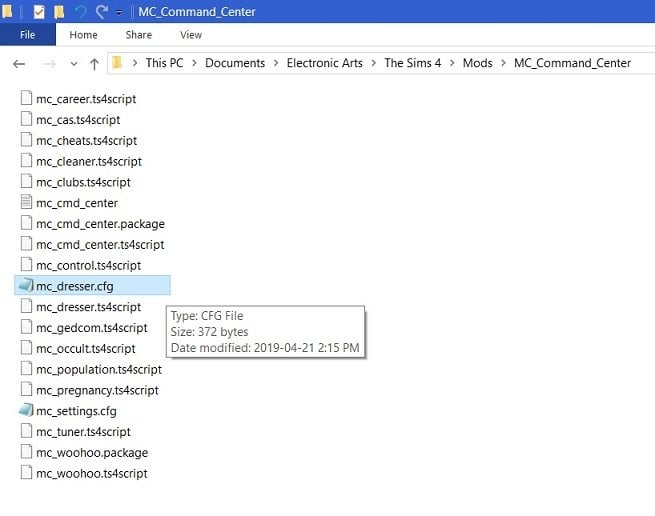Click the Properties icon in the quick access toolbar
This screenshot has height=516, width=655.
pyautogui.click(x=39, y=12)
